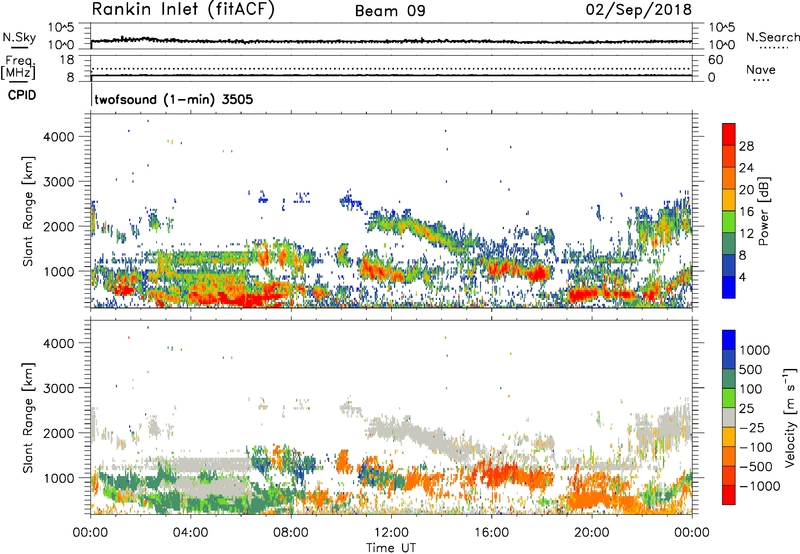800x554 pixels.
Task: Select the 'N.Sky' legend label
Action: 19,37
